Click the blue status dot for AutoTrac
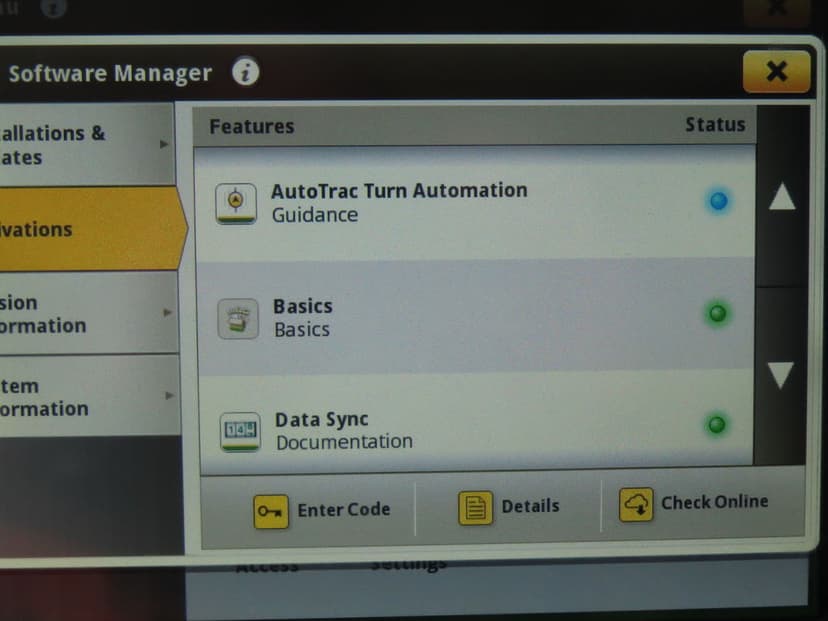This screenshot has width=828, height=621. 718,202
